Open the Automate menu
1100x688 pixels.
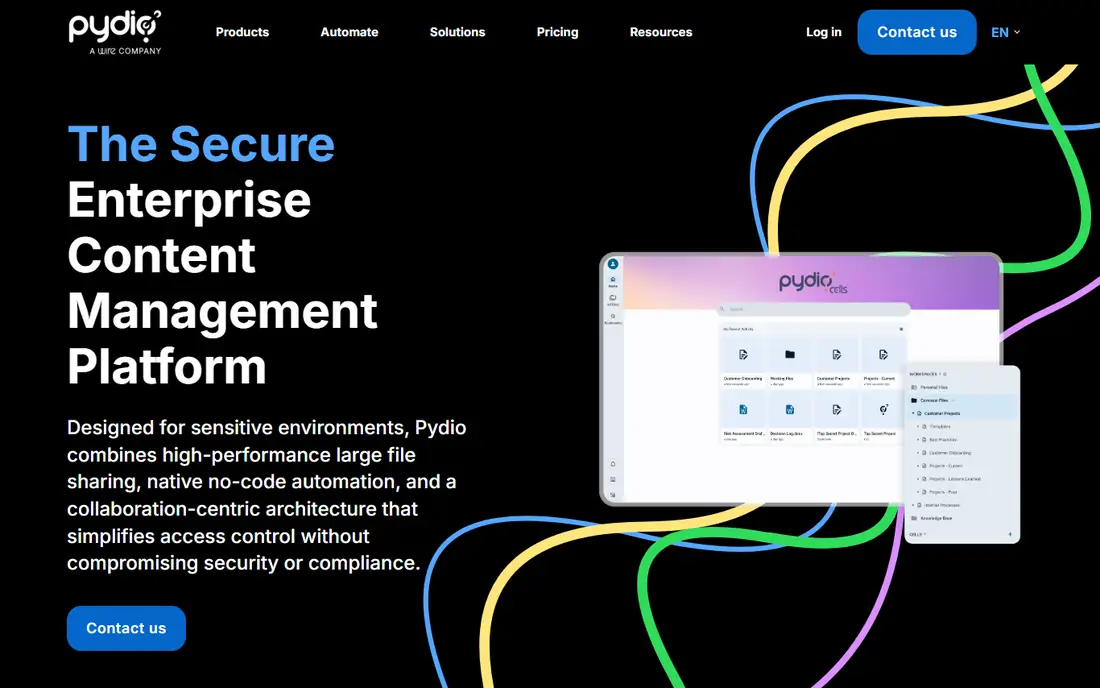point(349,32)
